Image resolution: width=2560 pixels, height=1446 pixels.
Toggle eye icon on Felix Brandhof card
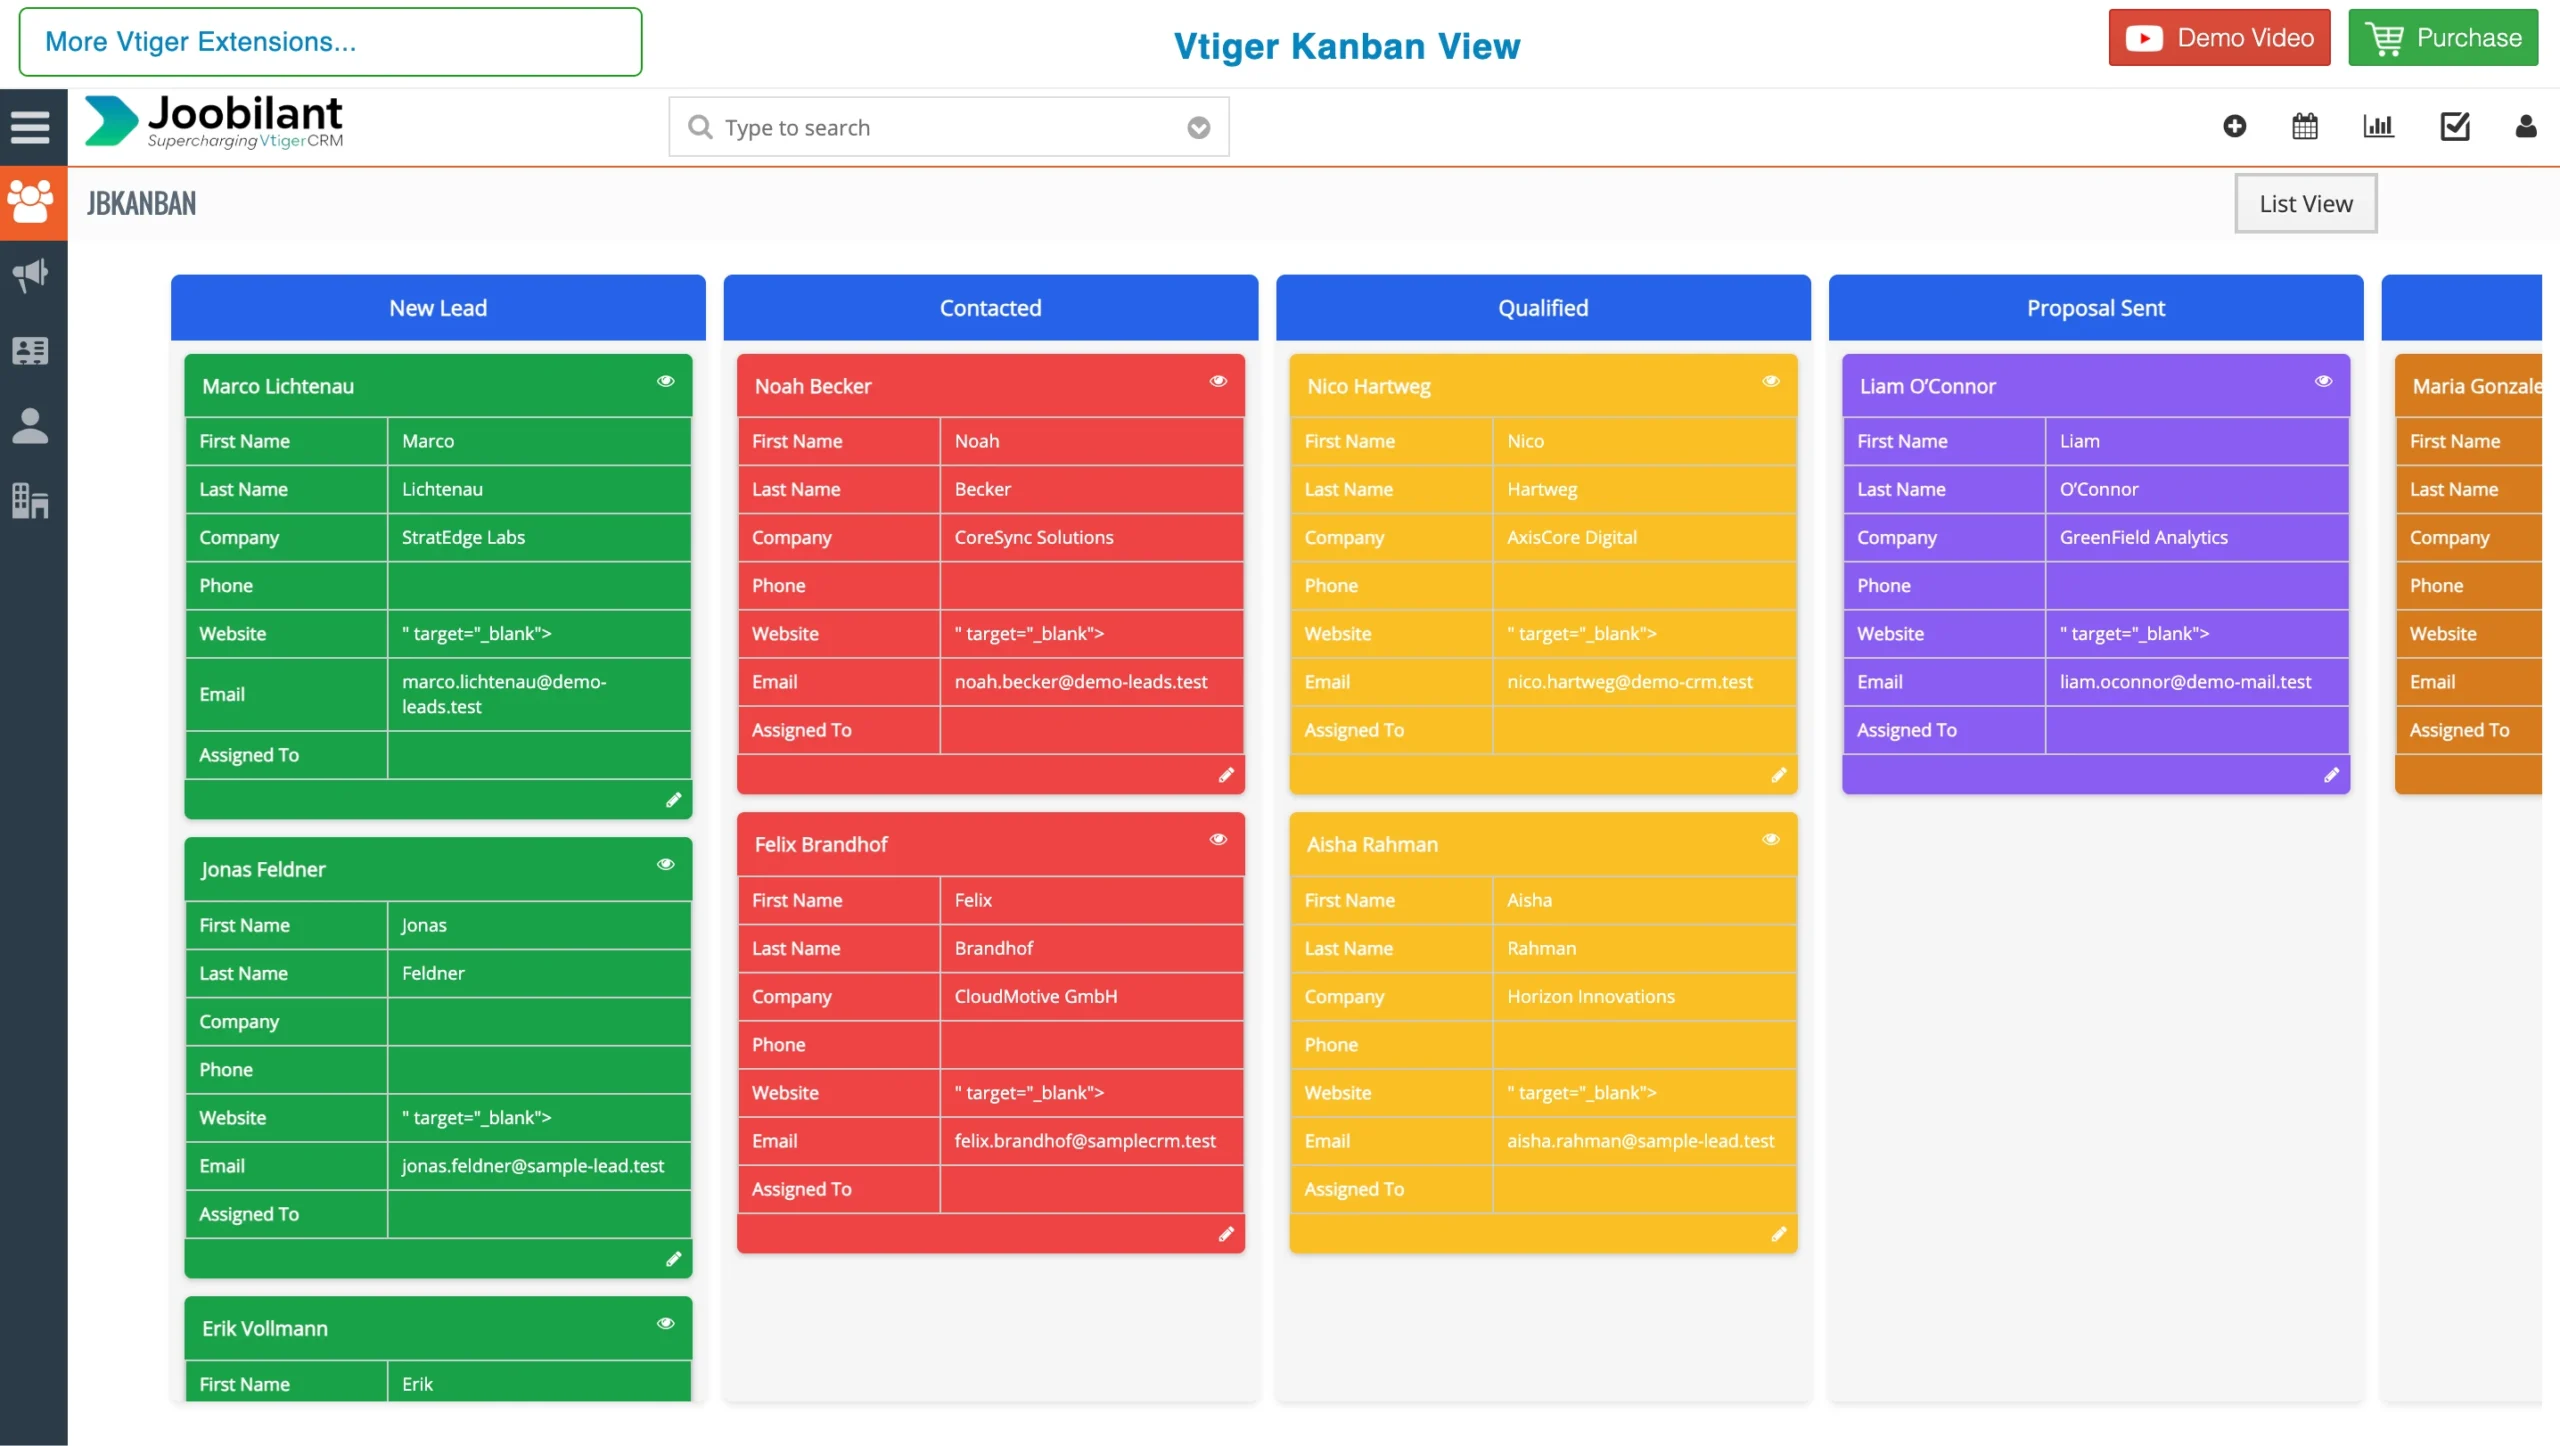[1218, 839]
